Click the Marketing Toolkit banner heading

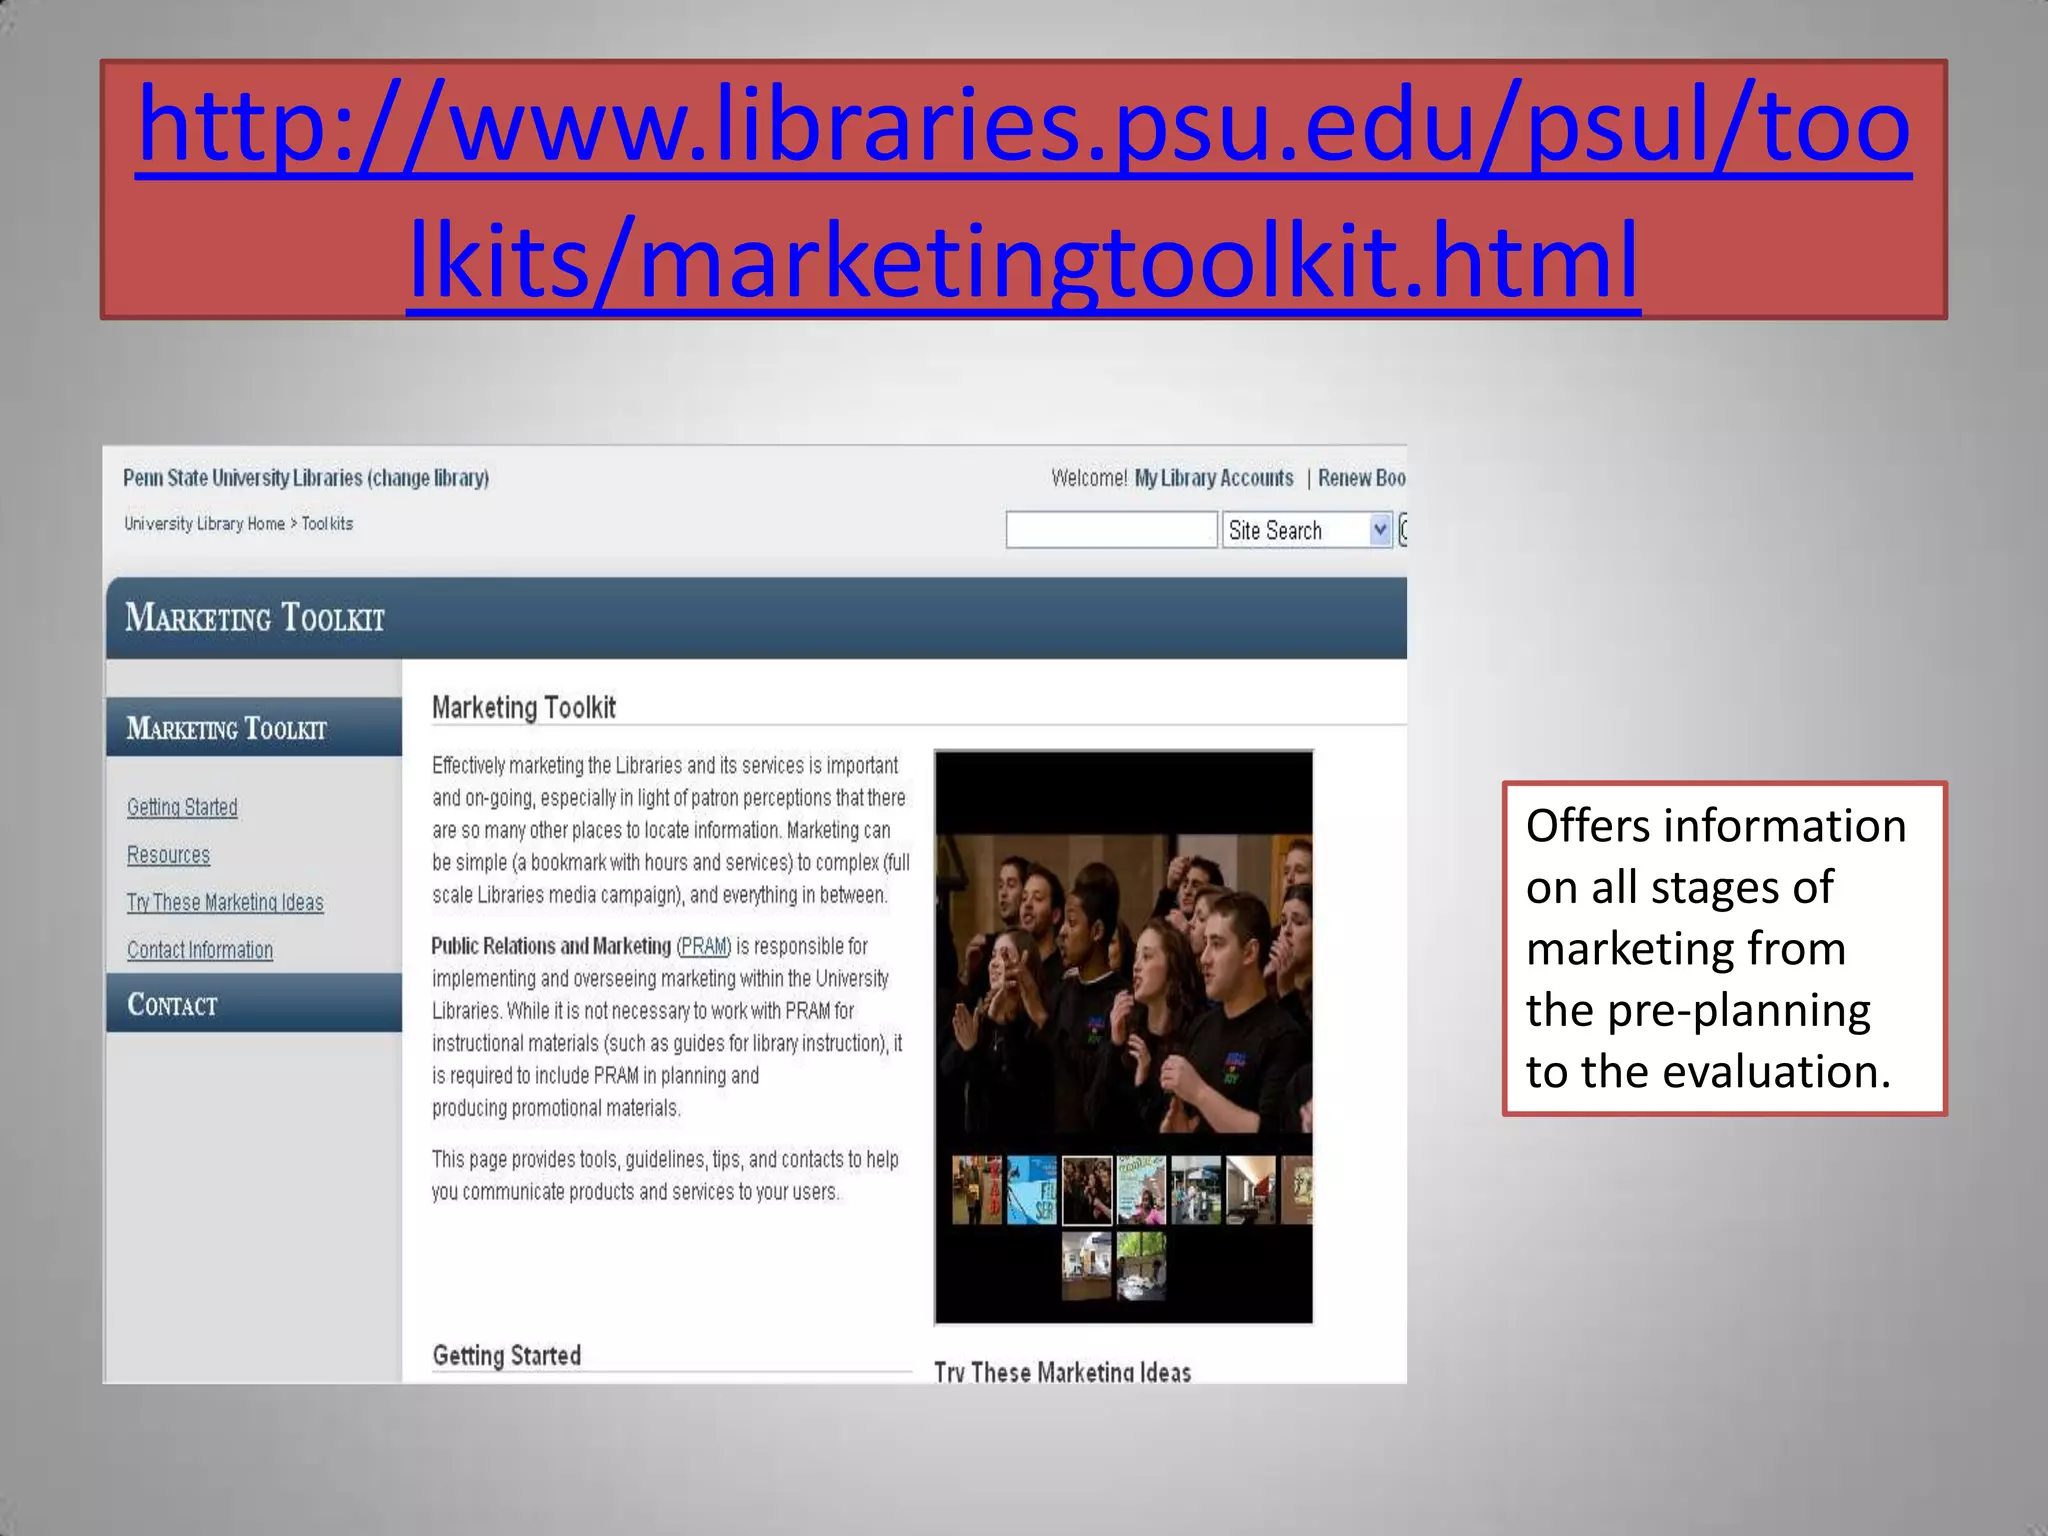click(x=255, y=618)
